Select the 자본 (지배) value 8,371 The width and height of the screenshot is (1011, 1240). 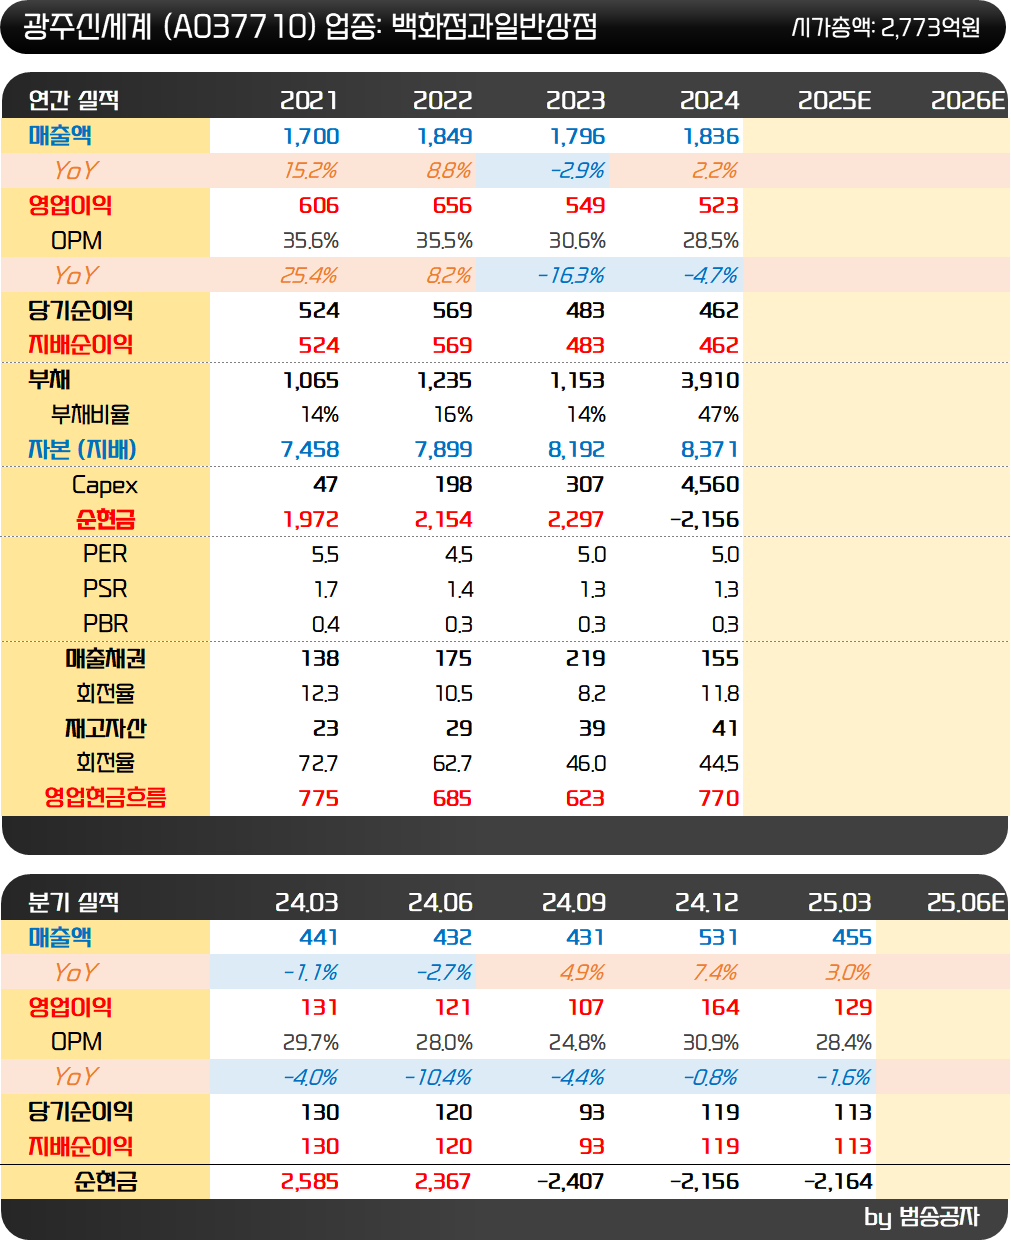point(710,450)
